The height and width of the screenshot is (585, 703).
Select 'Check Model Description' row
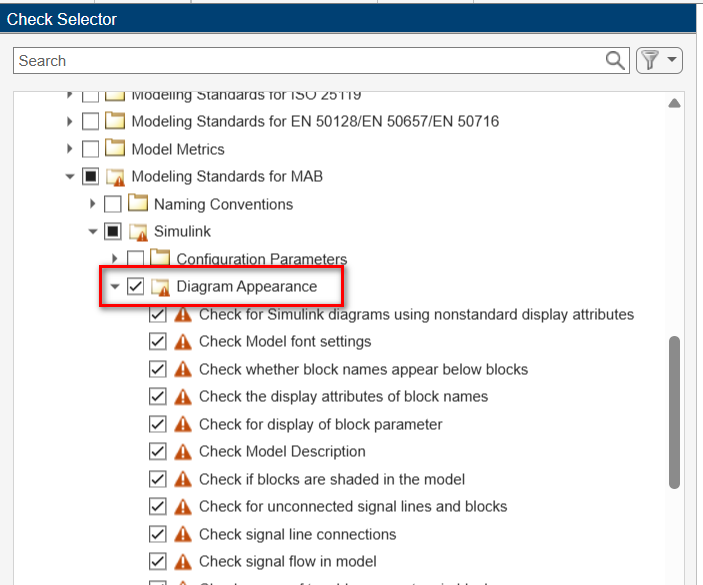pos(282,451)
